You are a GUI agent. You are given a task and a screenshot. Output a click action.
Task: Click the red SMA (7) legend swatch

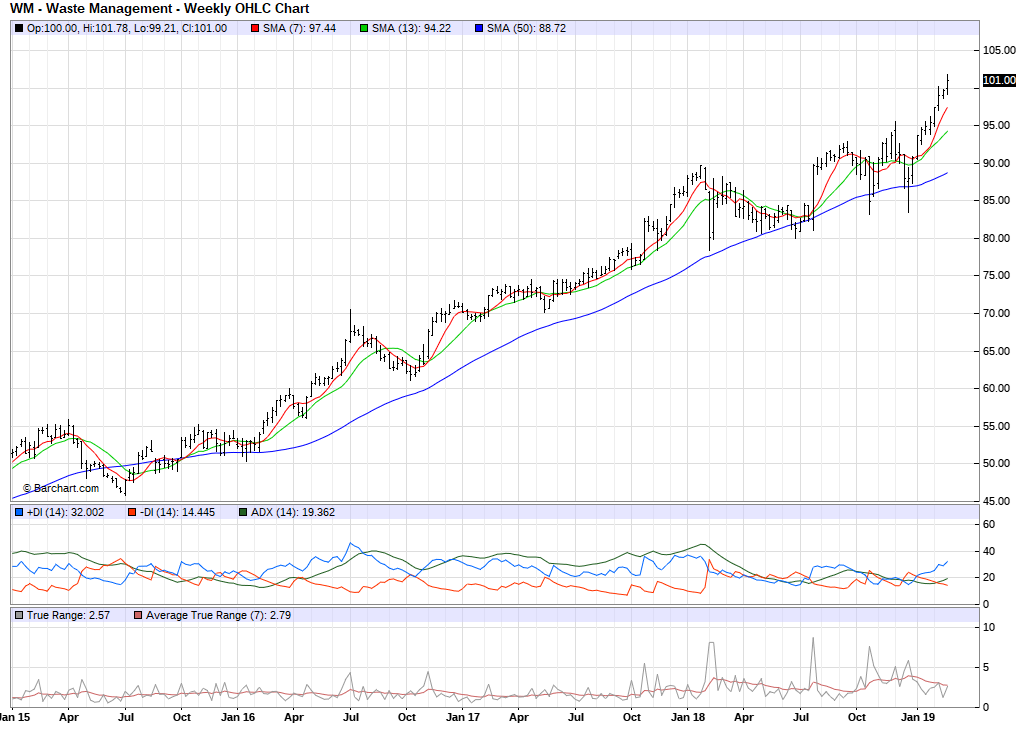[254, 28]
